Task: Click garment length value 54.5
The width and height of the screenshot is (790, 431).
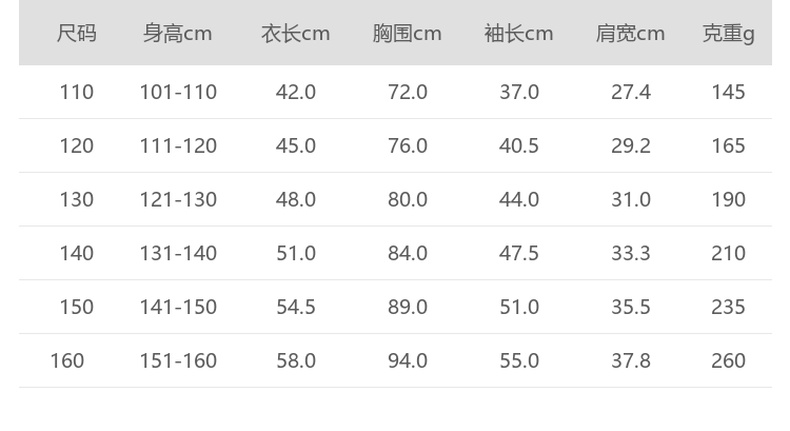Action: click(x=296, y=307)
